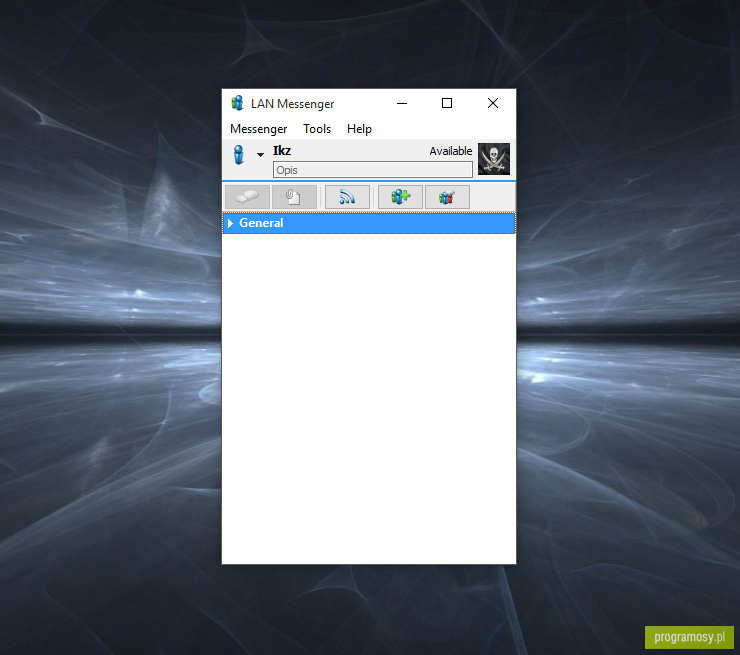Screen dimensions: 740x655
Task: Click the Opis note input field
Action: click(x=372, y=170)
